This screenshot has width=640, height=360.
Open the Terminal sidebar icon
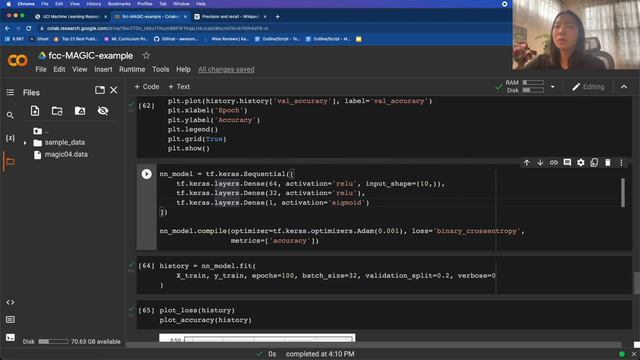point(10,338)
